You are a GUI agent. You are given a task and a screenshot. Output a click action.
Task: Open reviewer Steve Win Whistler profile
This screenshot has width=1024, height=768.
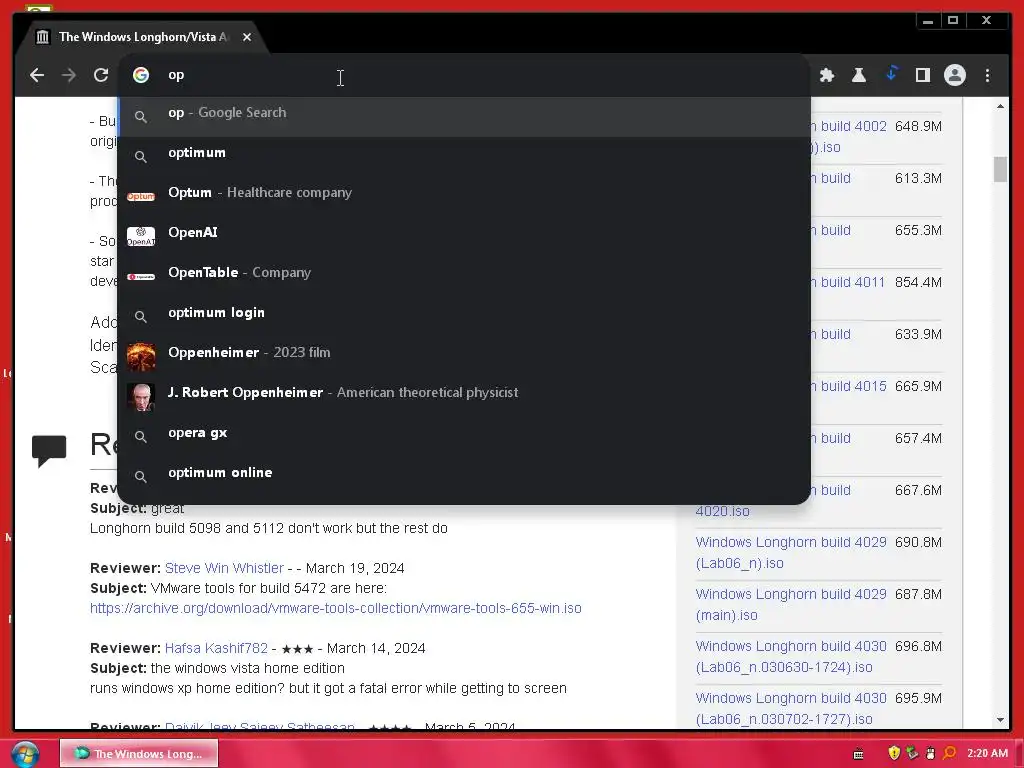(224, 568)
